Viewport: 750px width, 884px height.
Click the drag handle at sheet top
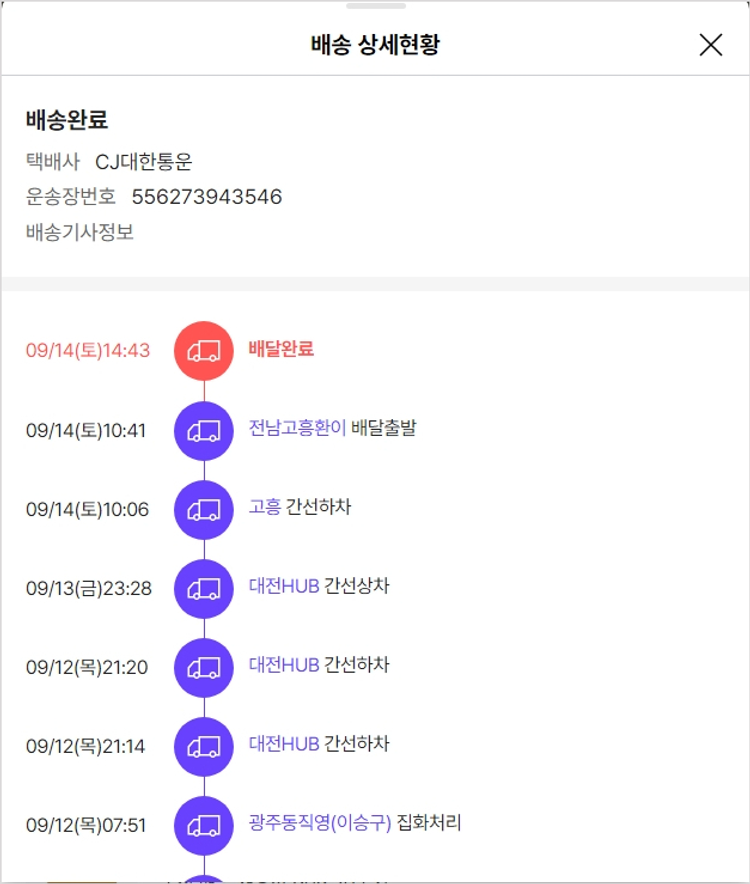point(375,6)
